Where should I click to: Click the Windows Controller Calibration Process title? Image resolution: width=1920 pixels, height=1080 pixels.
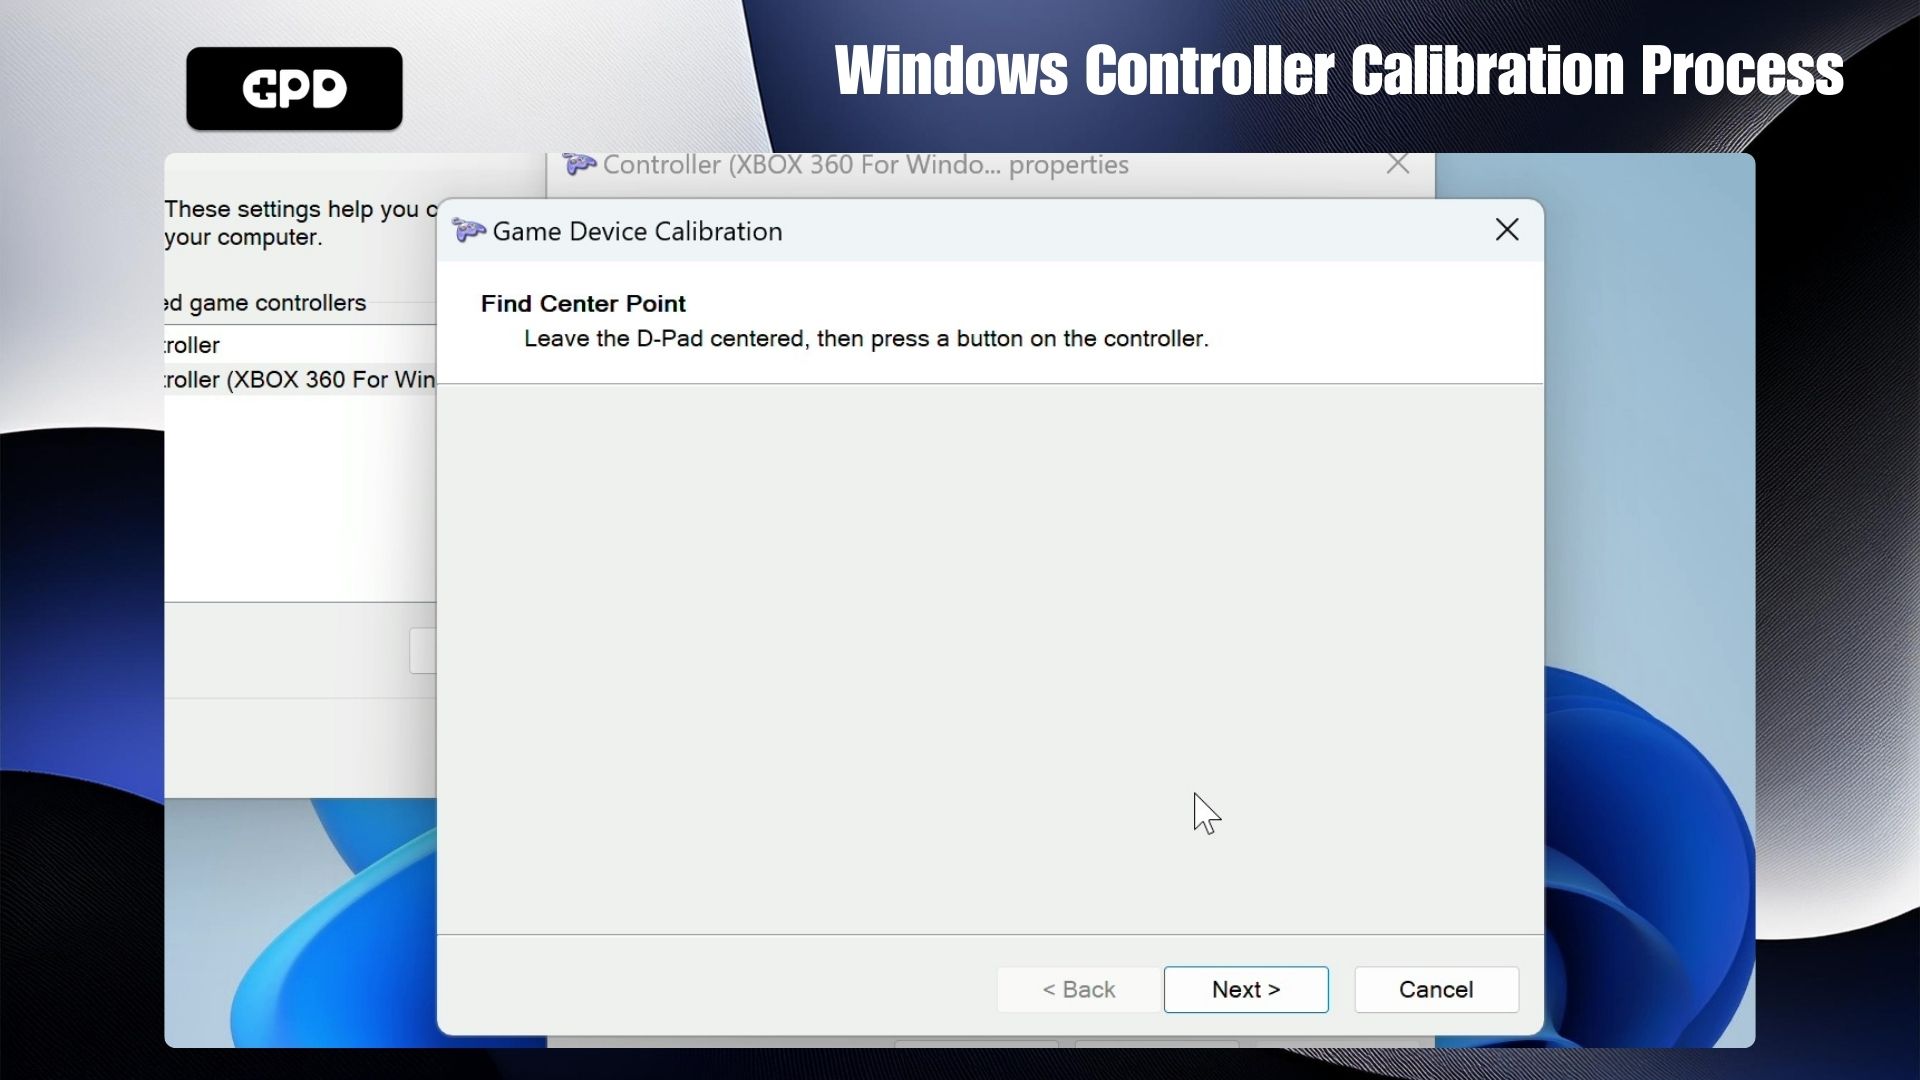pyautogui.click(x=1338, y=70)
